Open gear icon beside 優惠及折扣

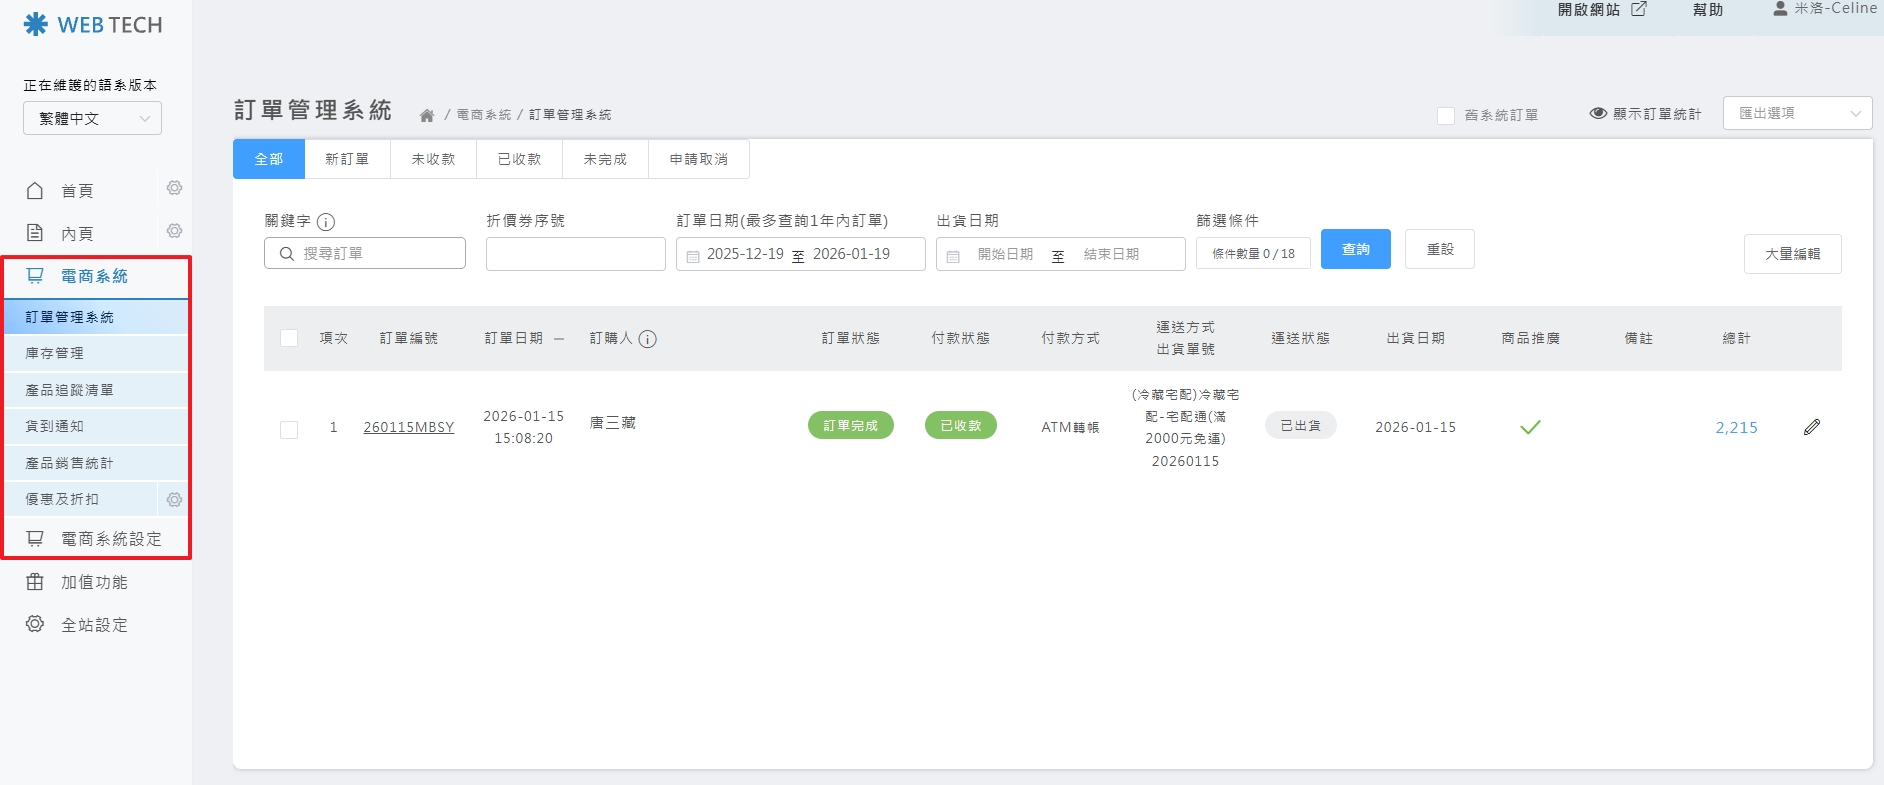(174, 499)
